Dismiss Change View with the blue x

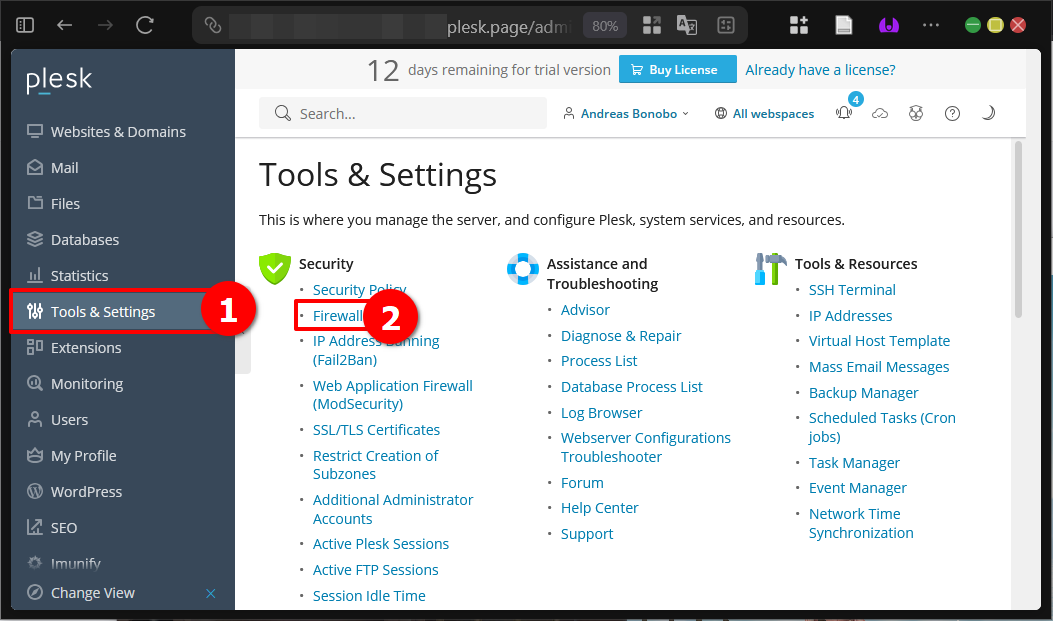(x=211, y=593)
